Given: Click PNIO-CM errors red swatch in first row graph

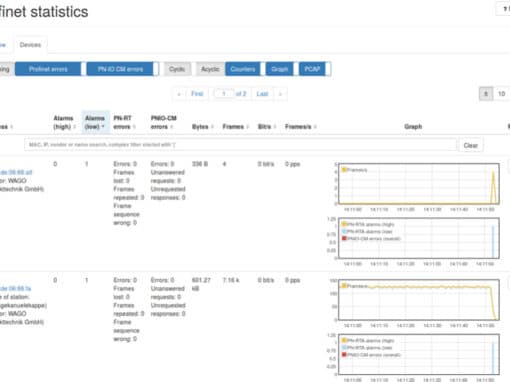Looking at the screenshot, I should click(x=344, y=239).
